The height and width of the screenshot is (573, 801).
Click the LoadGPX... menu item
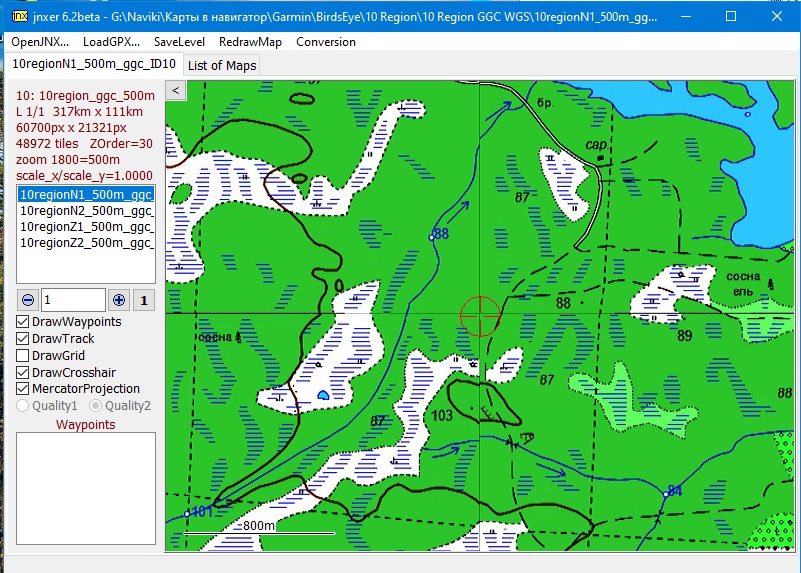pyautogui.click(x=111, y=42)
